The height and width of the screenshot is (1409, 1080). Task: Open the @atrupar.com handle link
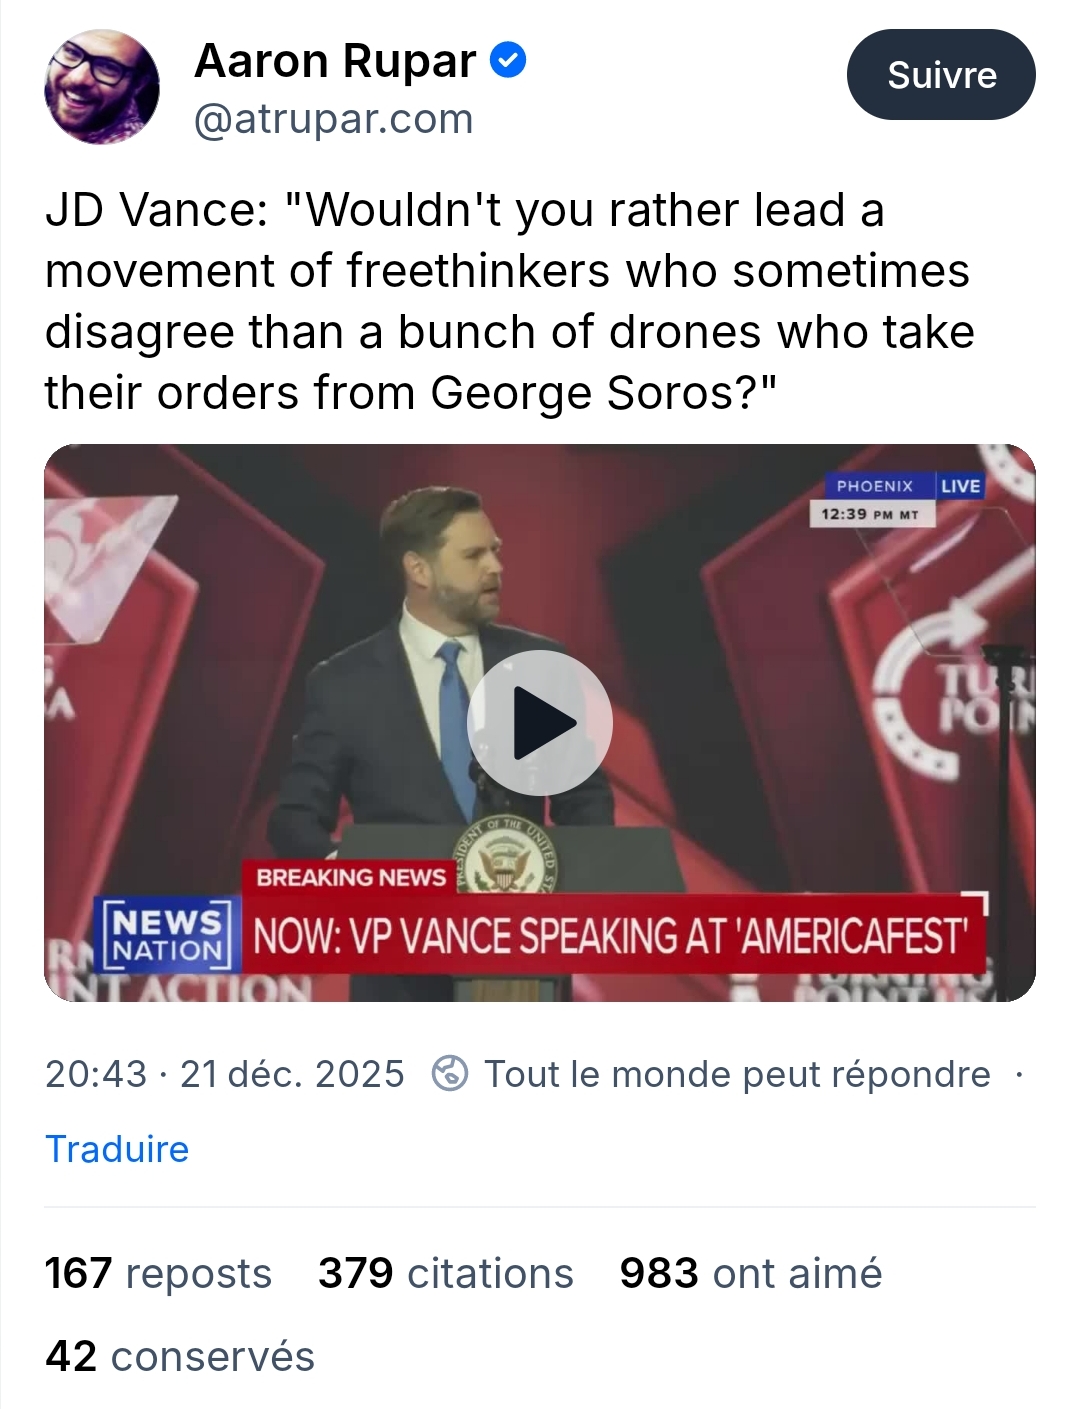click(x=333, y=119)
